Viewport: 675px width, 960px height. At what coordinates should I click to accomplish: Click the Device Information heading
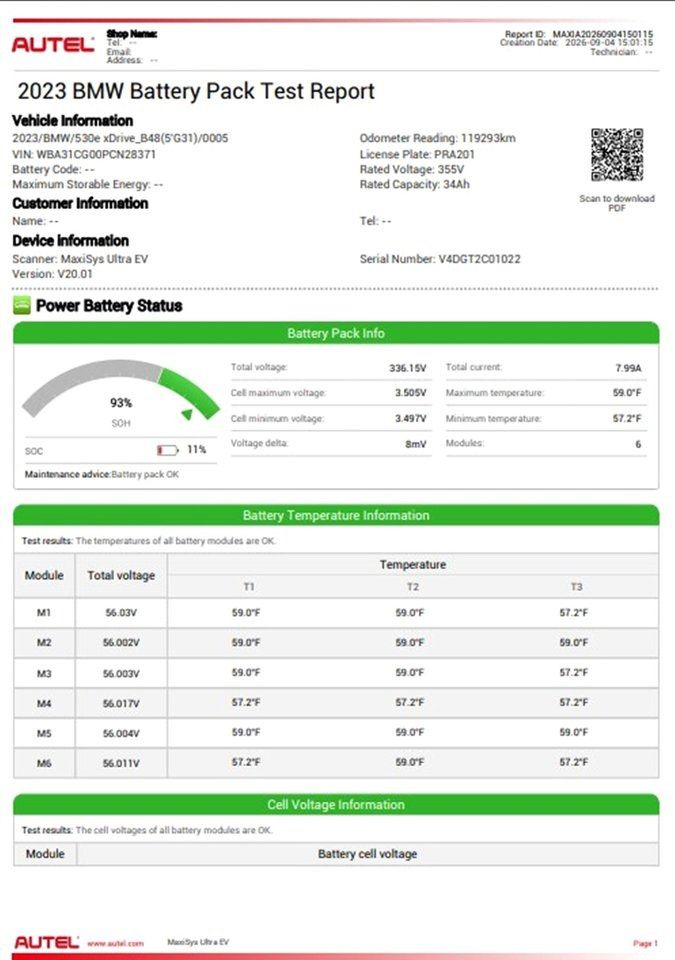tap(70, 241)
